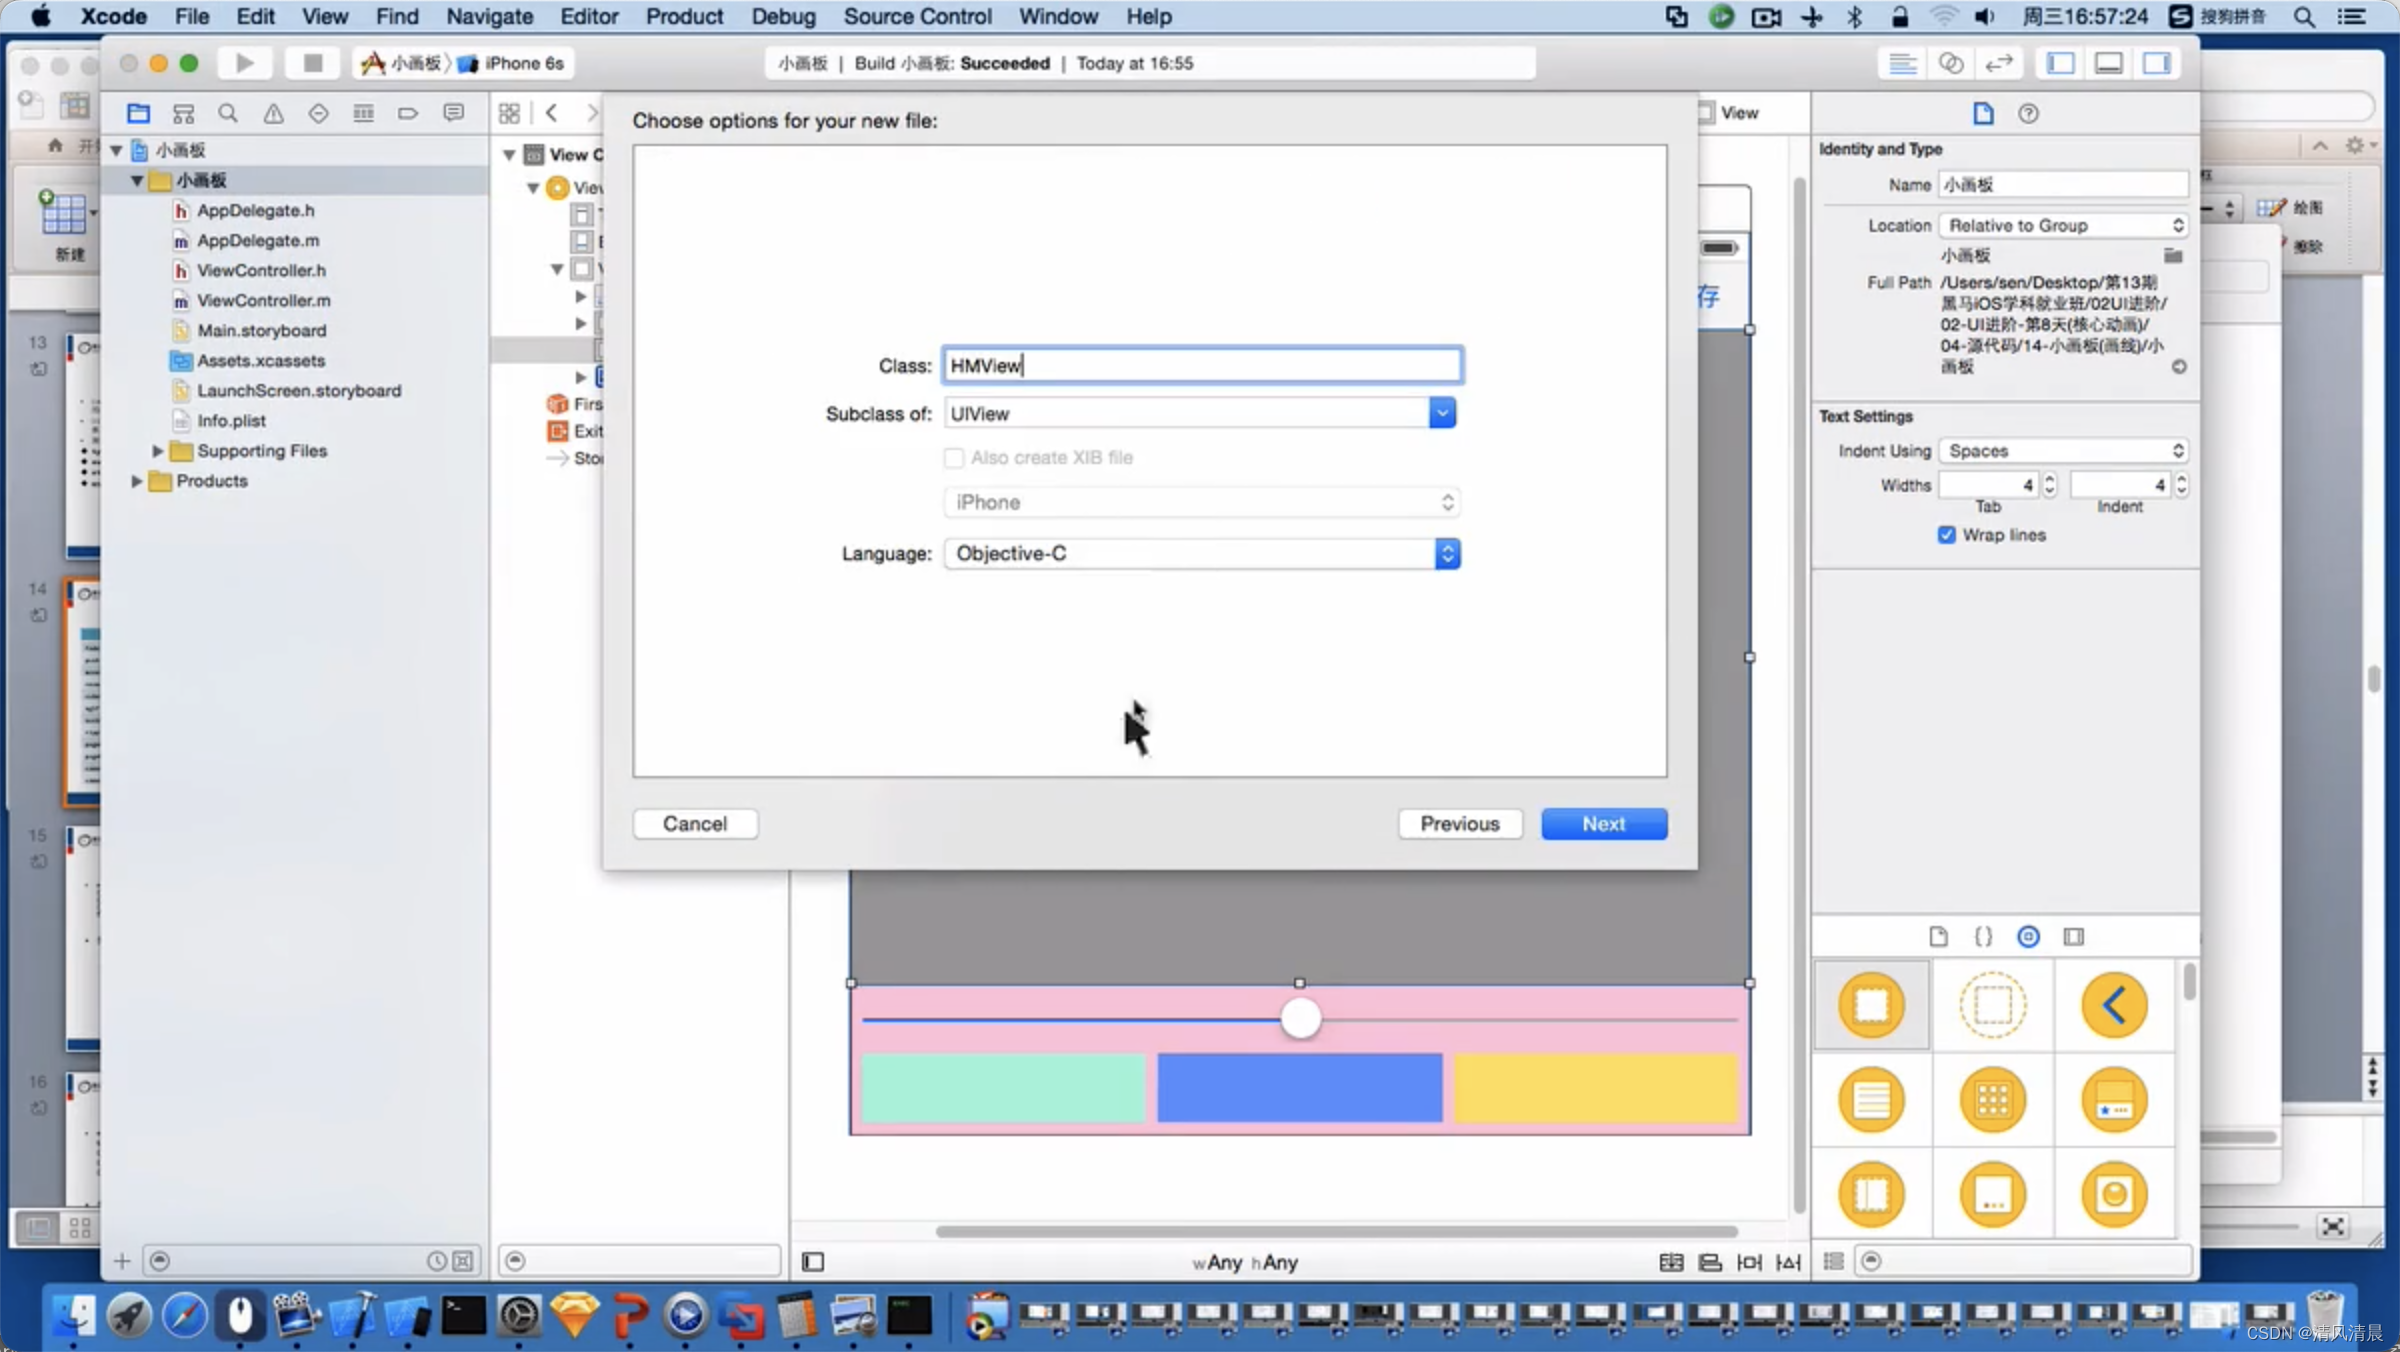Screen dimensions: 2400x1352
Task: Adjust the Tab width stepper value
Action: (2047, 485)
